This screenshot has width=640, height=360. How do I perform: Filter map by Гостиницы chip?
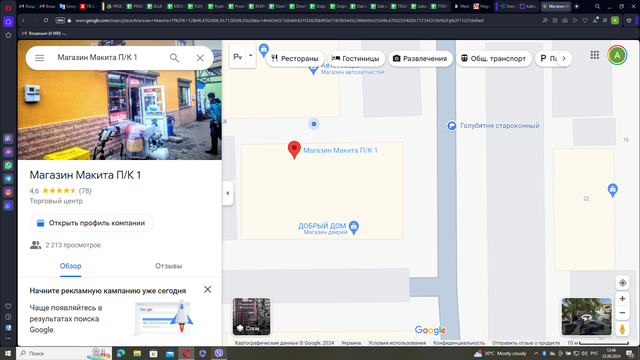pos(356,58)
